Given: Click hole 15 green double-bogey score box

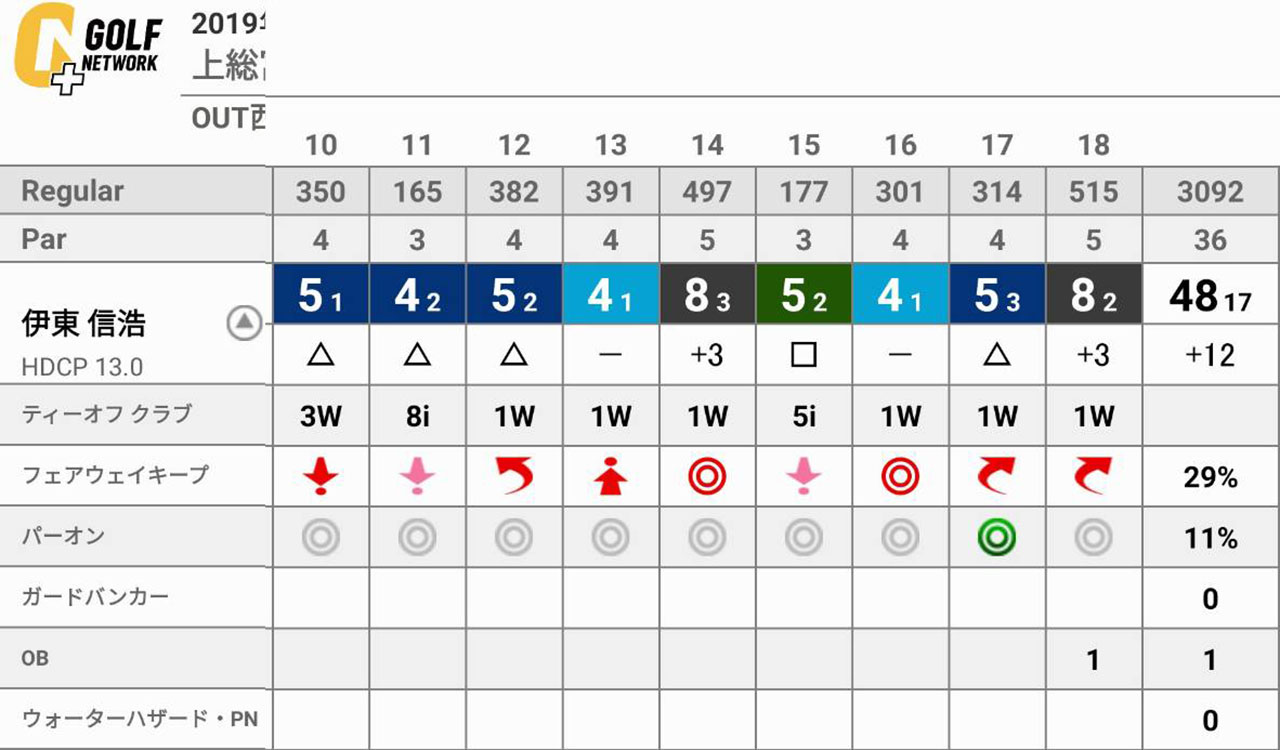Looking at the screenshot, I should [804, 294].
